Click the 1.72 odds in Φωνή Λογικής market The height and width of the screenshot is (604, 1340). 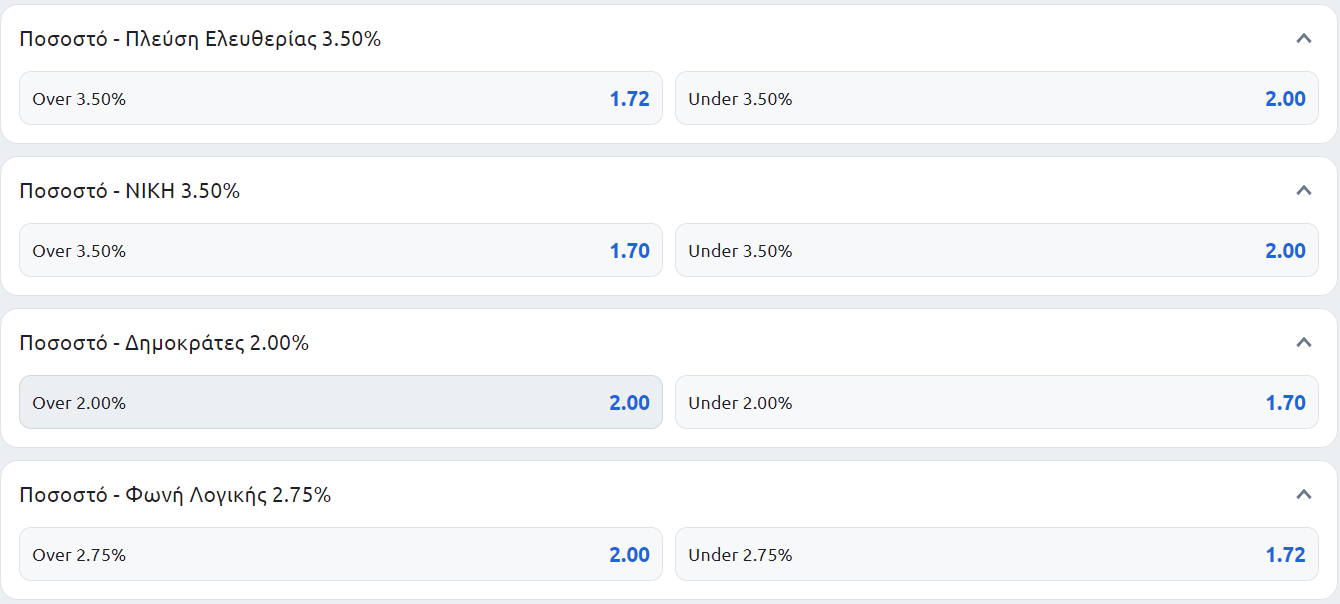(x=1286, y=555)
